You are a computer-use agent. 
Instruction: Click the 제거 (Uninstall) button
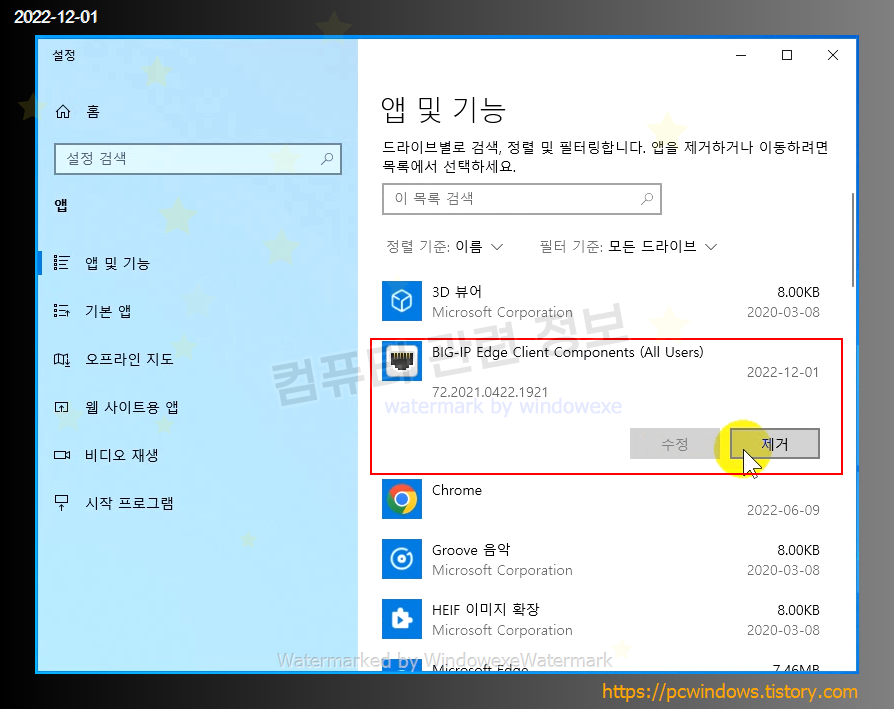click(775, 443)
